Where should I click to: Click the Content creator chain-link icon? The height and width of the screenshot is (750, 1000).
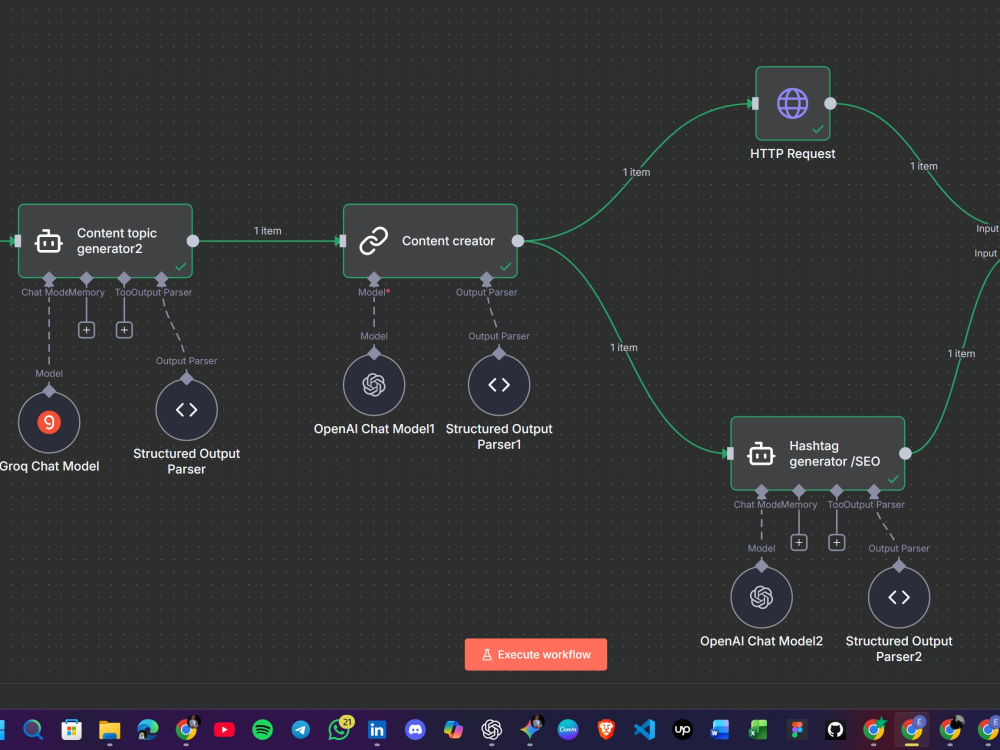pyautogui.click(x=374, y=241)
